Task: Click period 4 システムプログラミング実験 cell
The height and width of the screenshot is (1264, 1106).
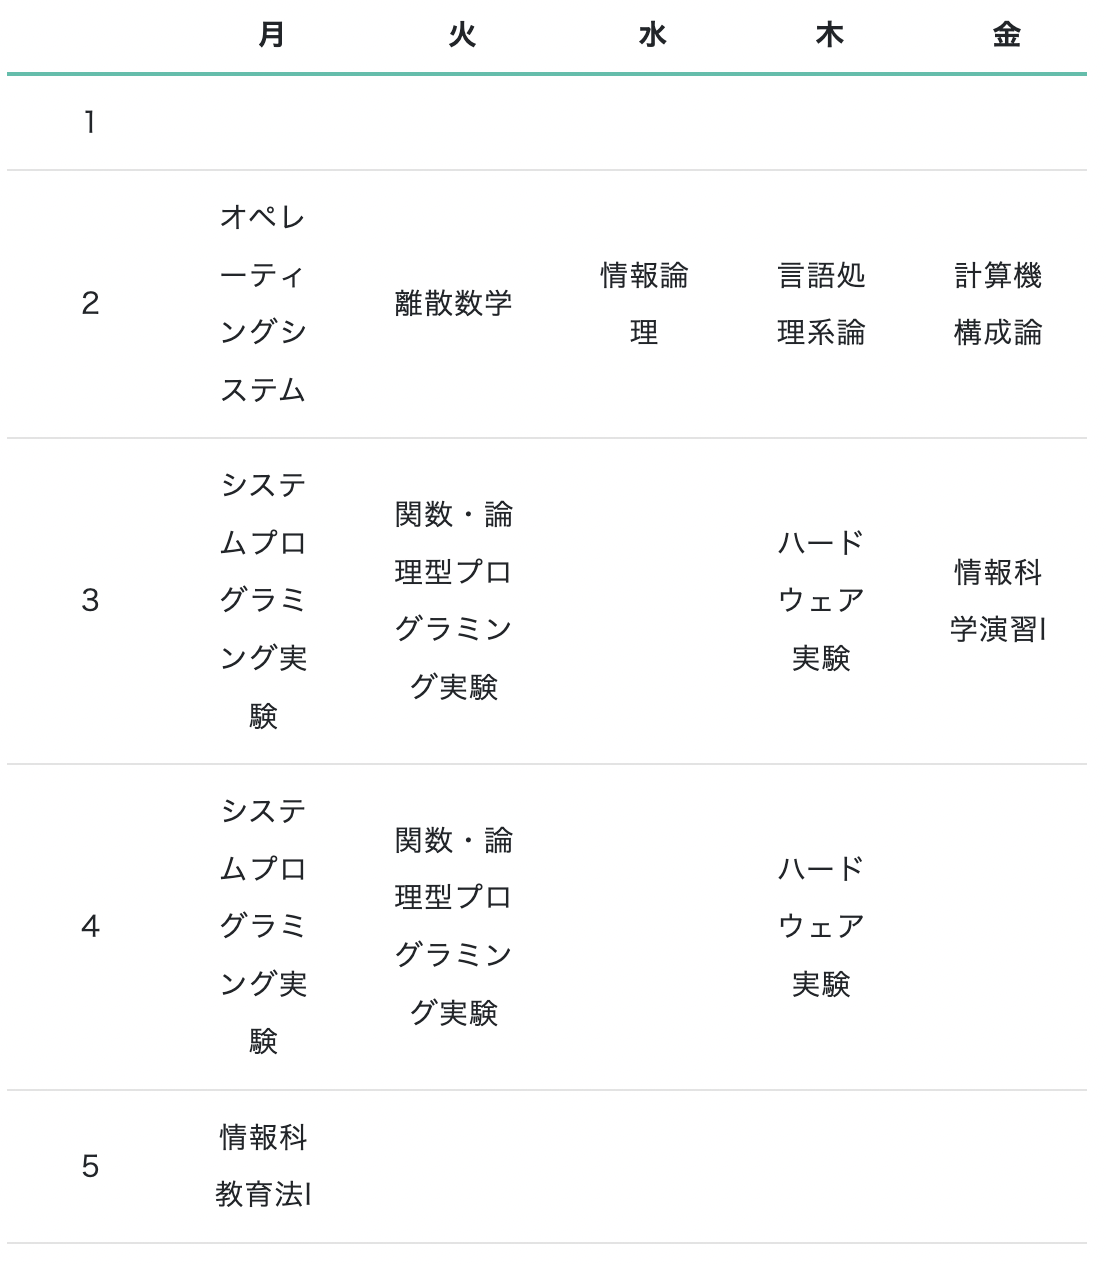Action: 263,927
